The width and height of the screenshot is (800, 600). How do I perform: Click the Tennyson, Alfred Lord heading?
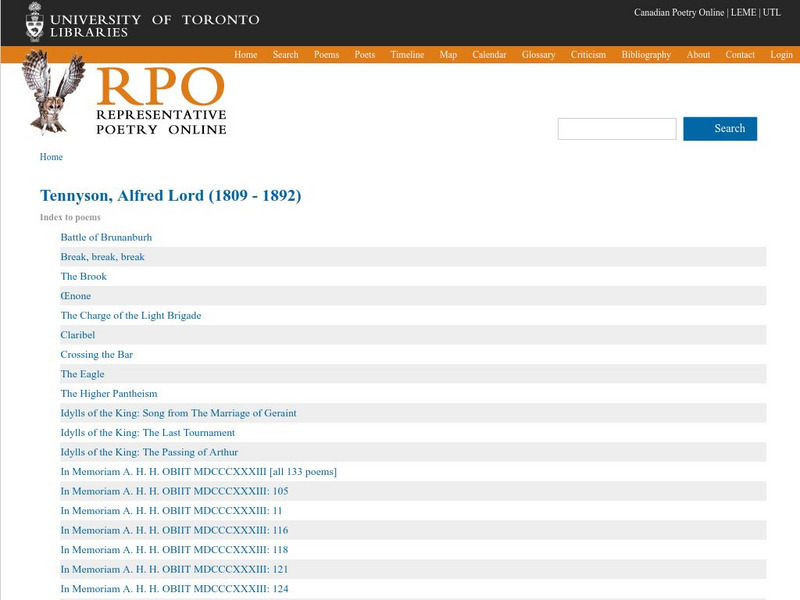coord(170,195)
